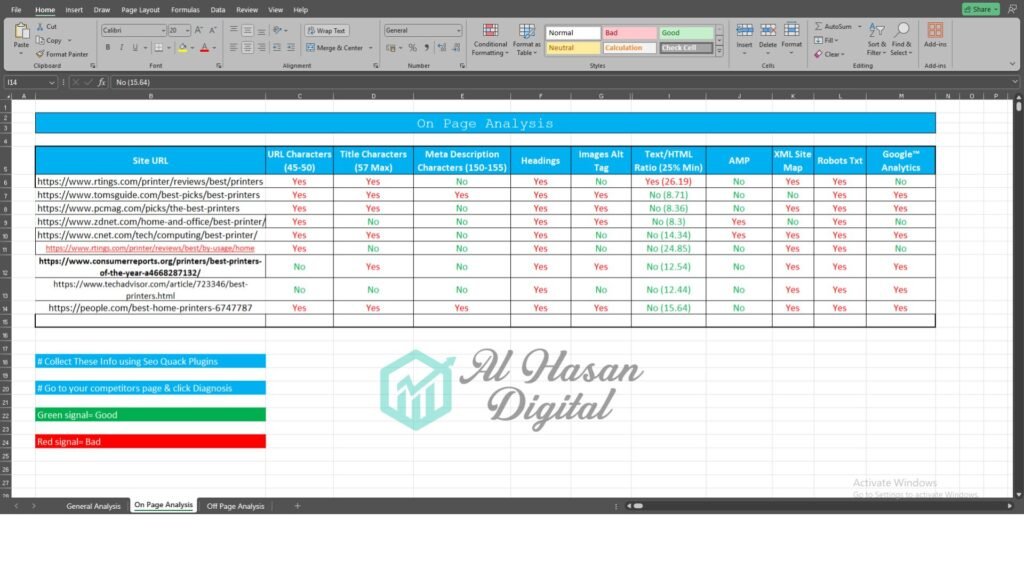Click the cell borders icon

[x=158, y=48]
